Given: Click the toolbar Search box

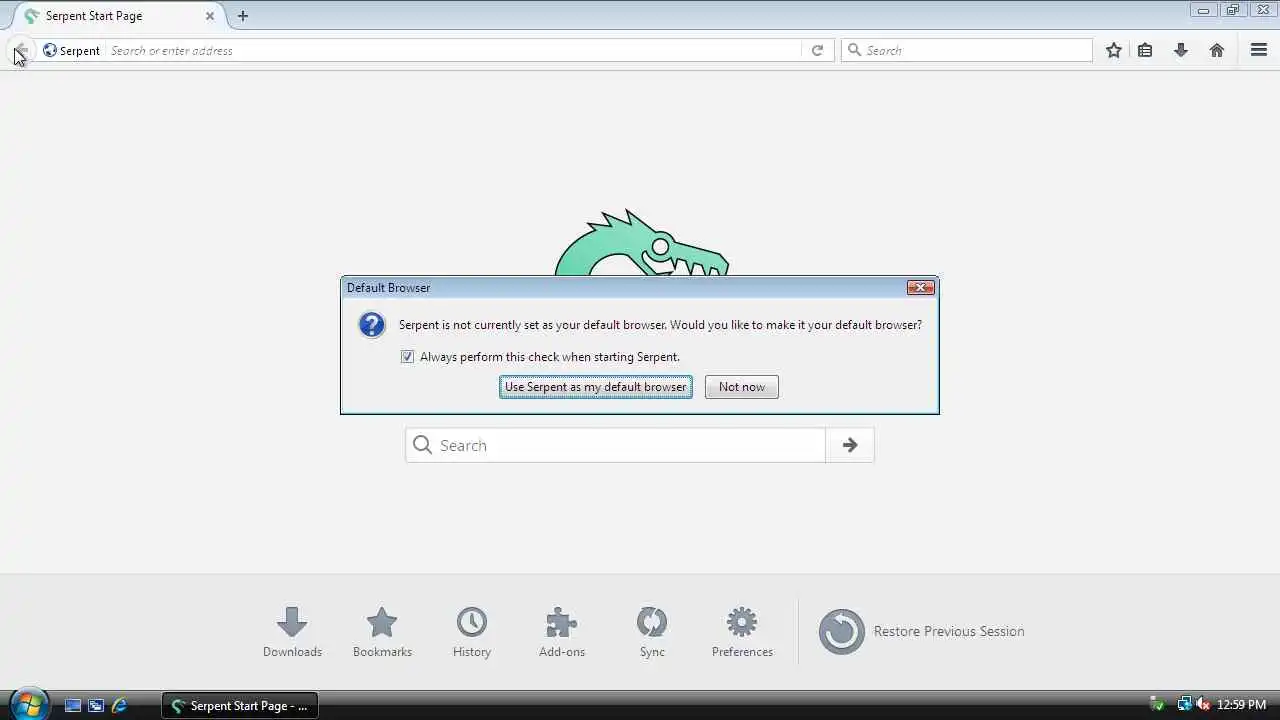Looking at the screenshot, I should coord(967,50).
